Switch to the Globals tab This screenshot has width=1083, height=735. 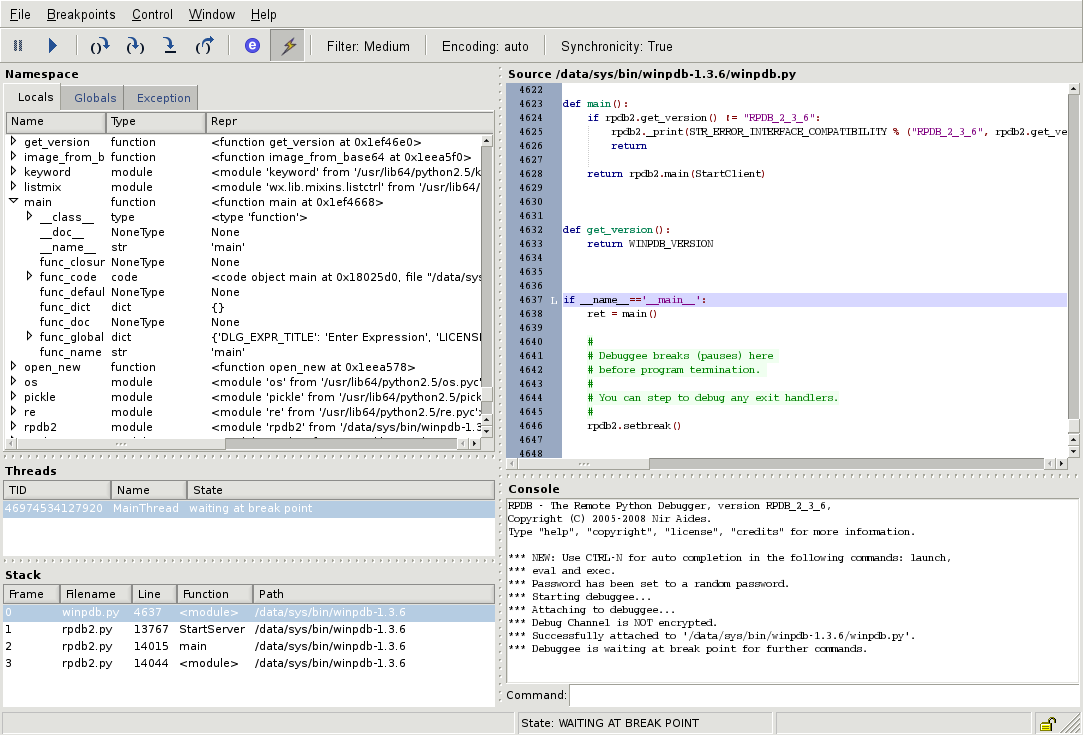point(92,97)
